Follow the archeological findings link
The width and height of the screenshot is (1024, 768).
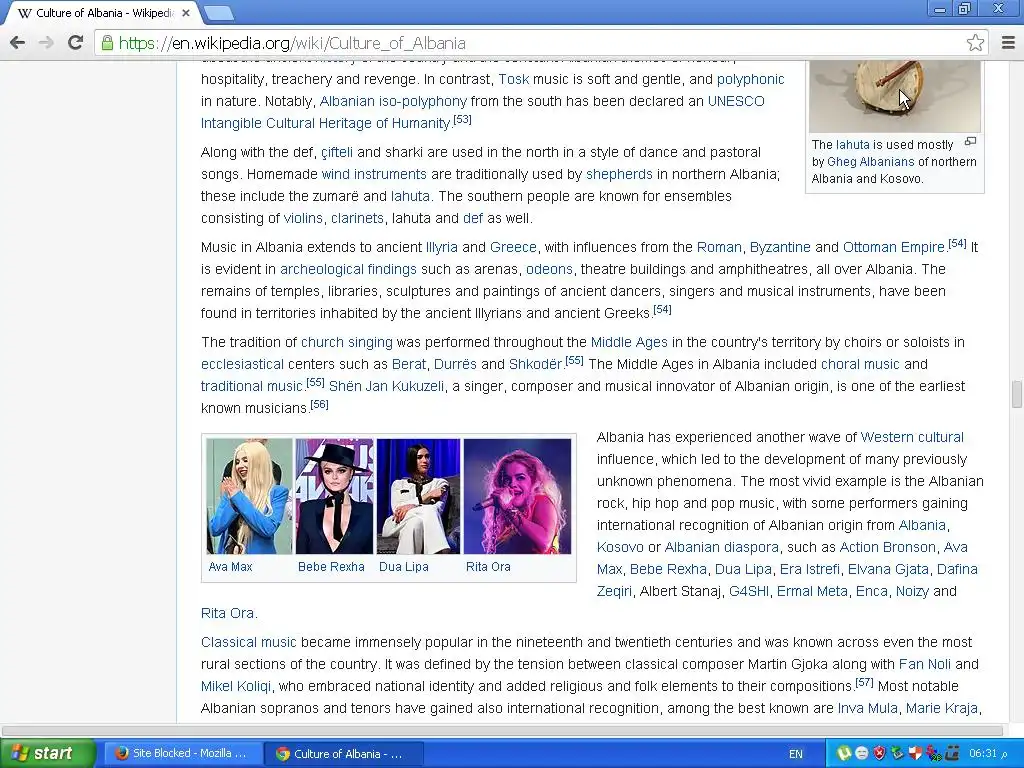click(x=348, y=269)
